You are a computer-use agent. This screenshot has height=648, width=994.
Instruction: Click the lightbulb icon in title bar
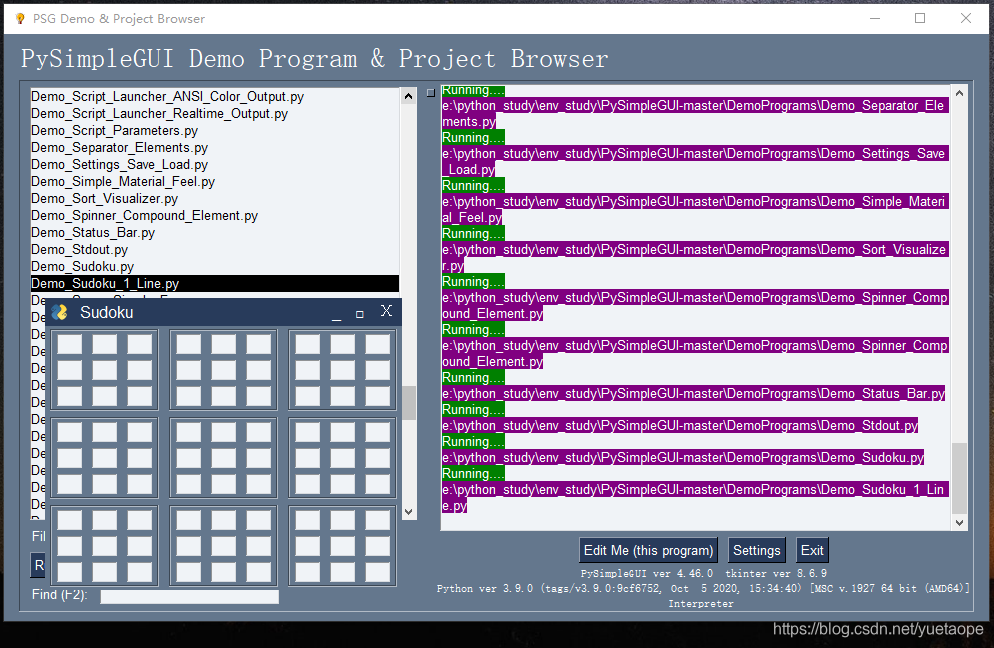pos(20,18)
